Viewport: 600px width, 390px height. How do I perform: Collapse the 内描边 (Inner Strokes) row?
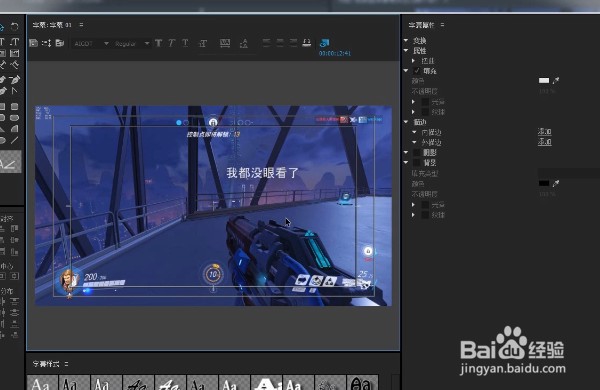pyautogui.click(x=414, y=132)
